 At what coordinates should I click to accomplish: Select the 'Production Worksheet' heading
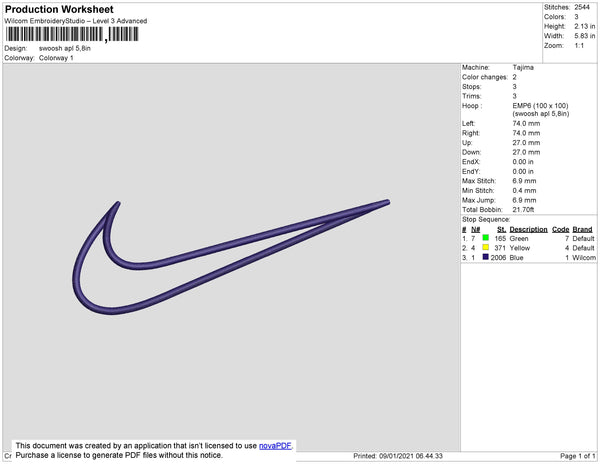(x=59, y=9)
